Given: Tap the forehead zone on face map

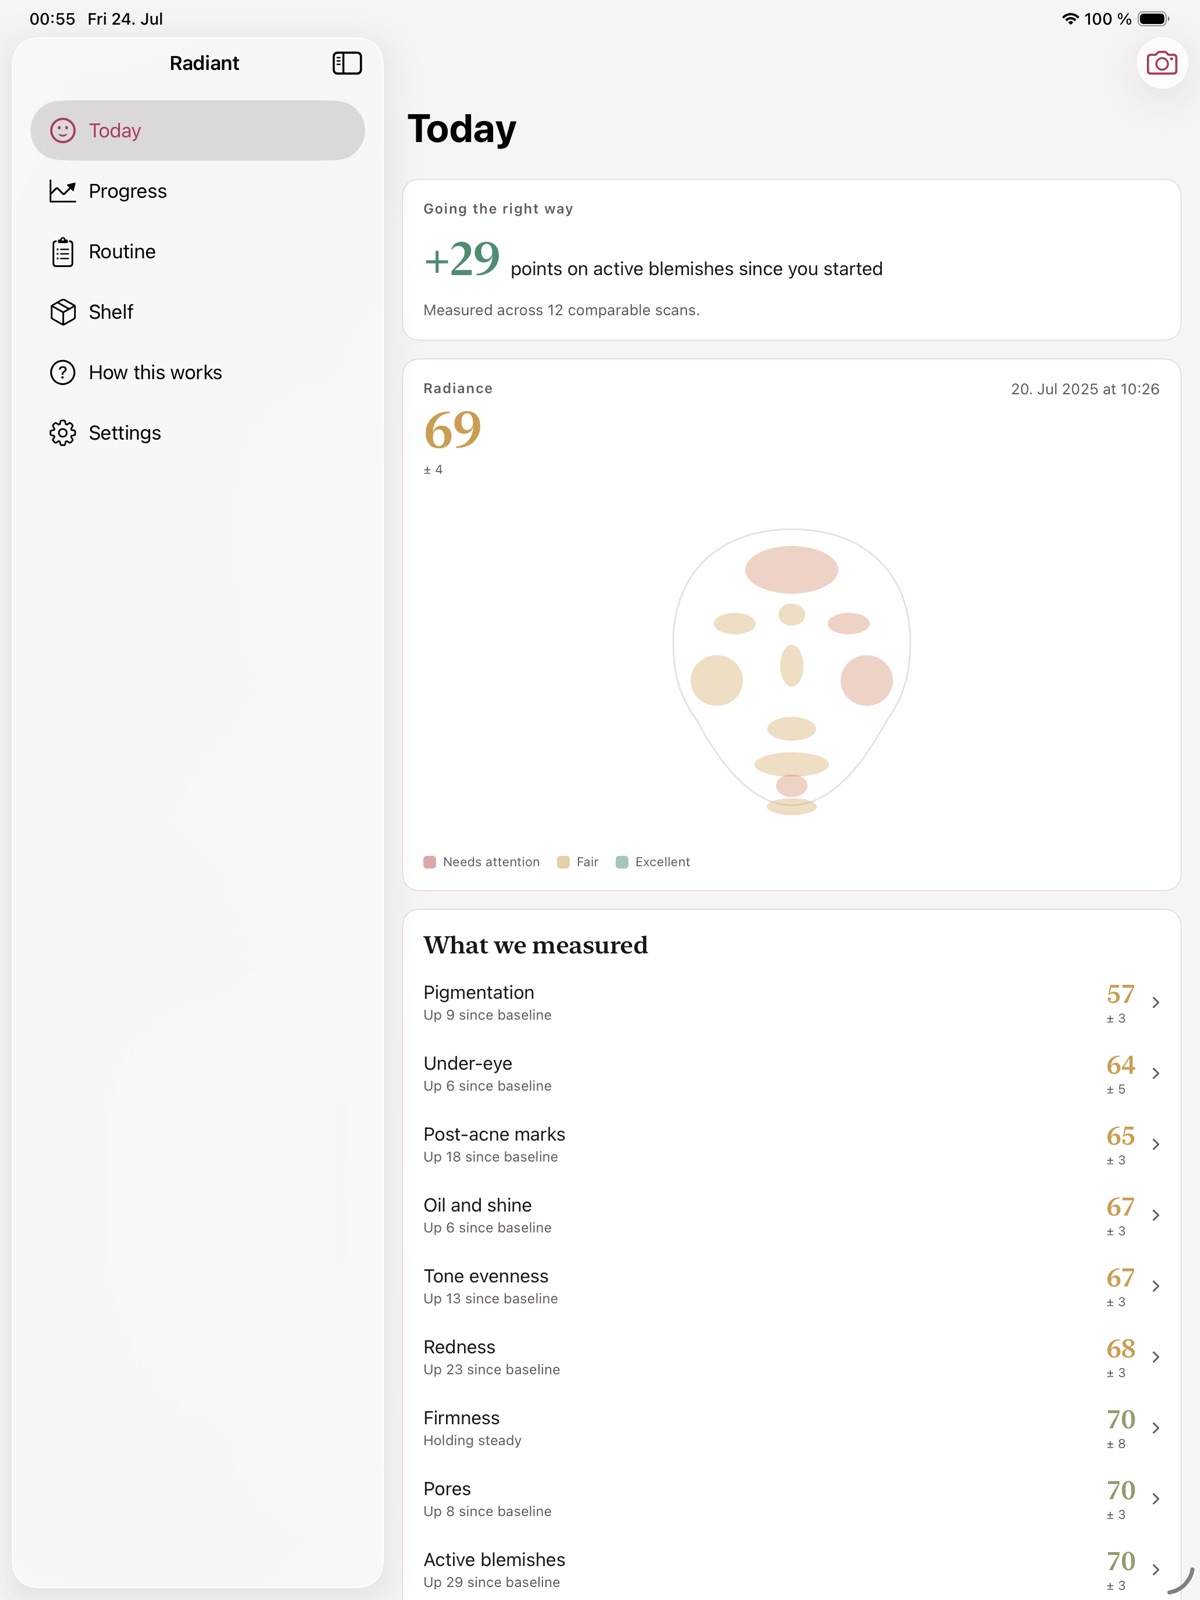Looking at the screenshot, I should [x=791, y=570].
